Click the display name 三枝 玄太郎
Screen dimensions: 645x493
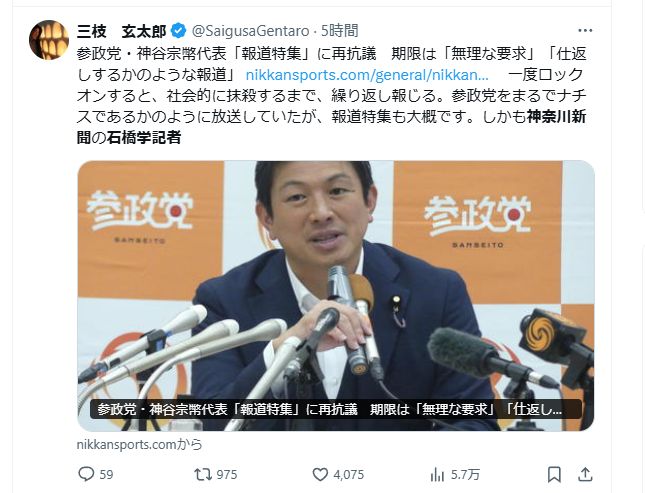[122, 31]
